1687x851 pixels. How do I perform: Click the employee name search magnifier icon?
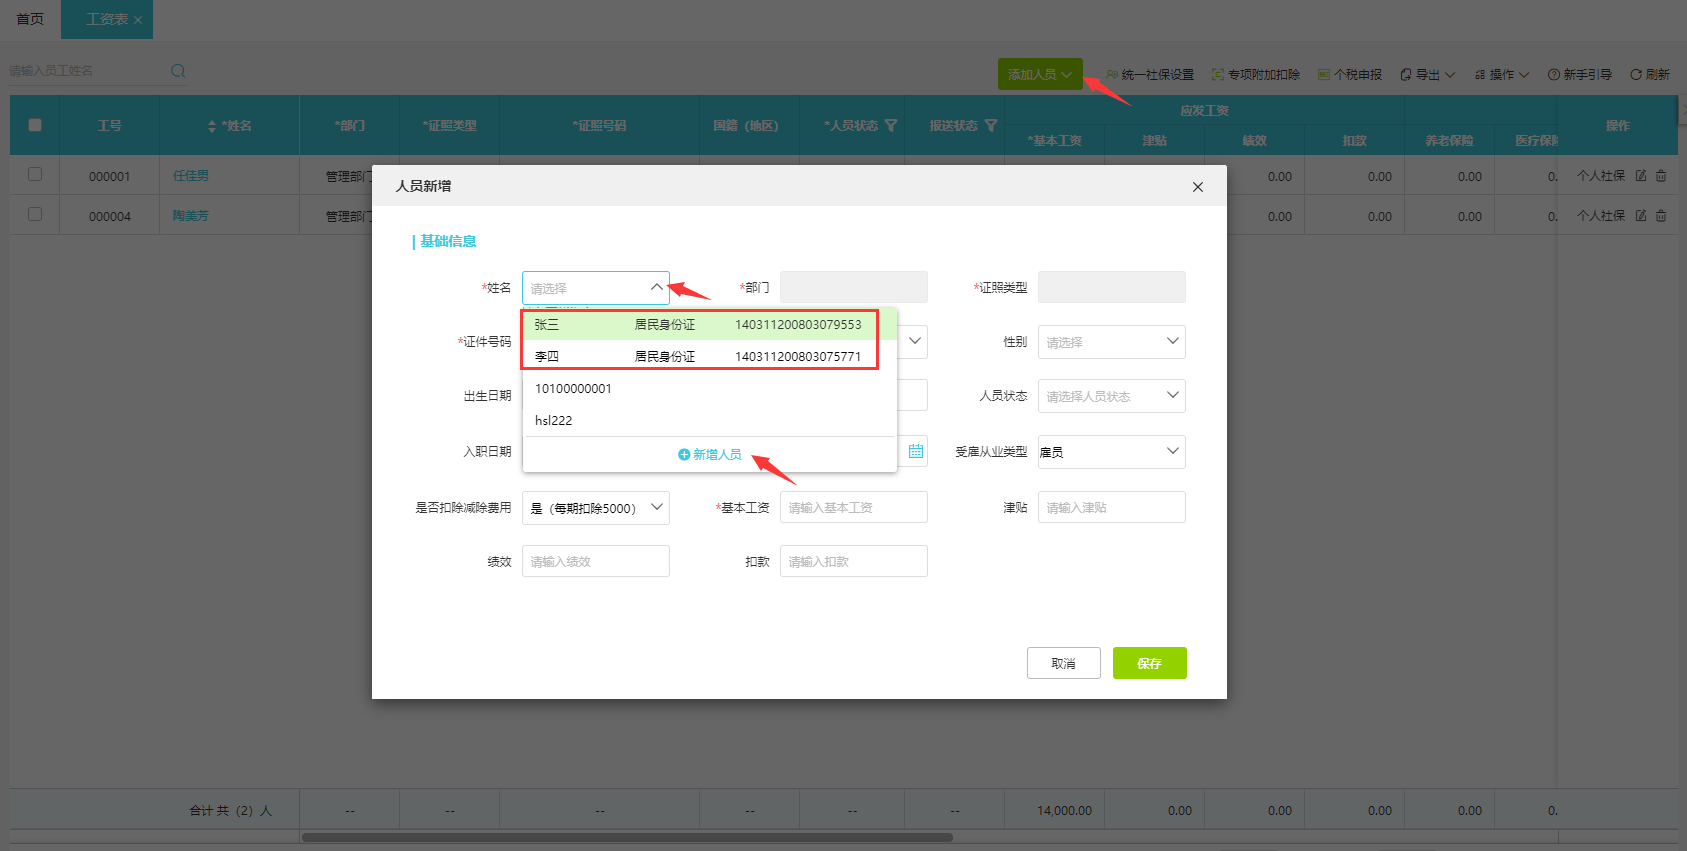(x=178, y=71)
